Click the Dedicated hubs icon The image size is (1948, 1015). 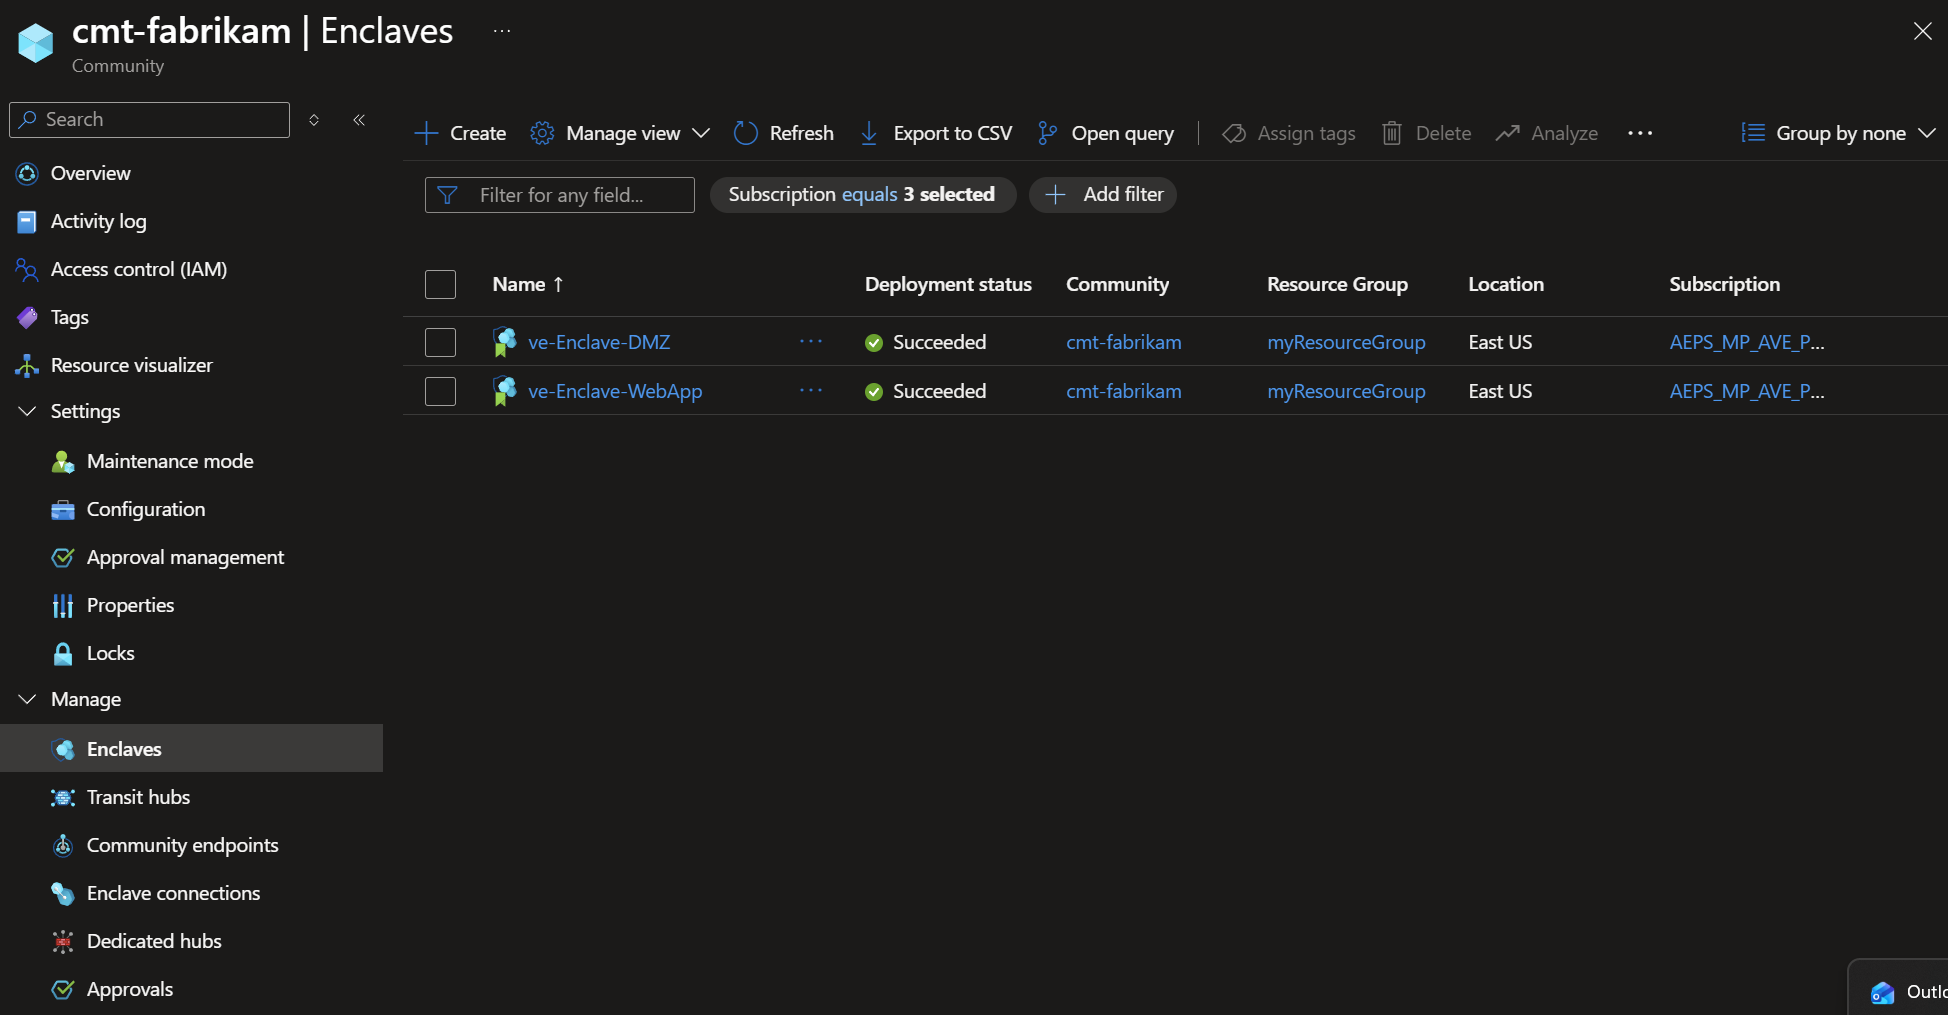click(x=63, y=942)
